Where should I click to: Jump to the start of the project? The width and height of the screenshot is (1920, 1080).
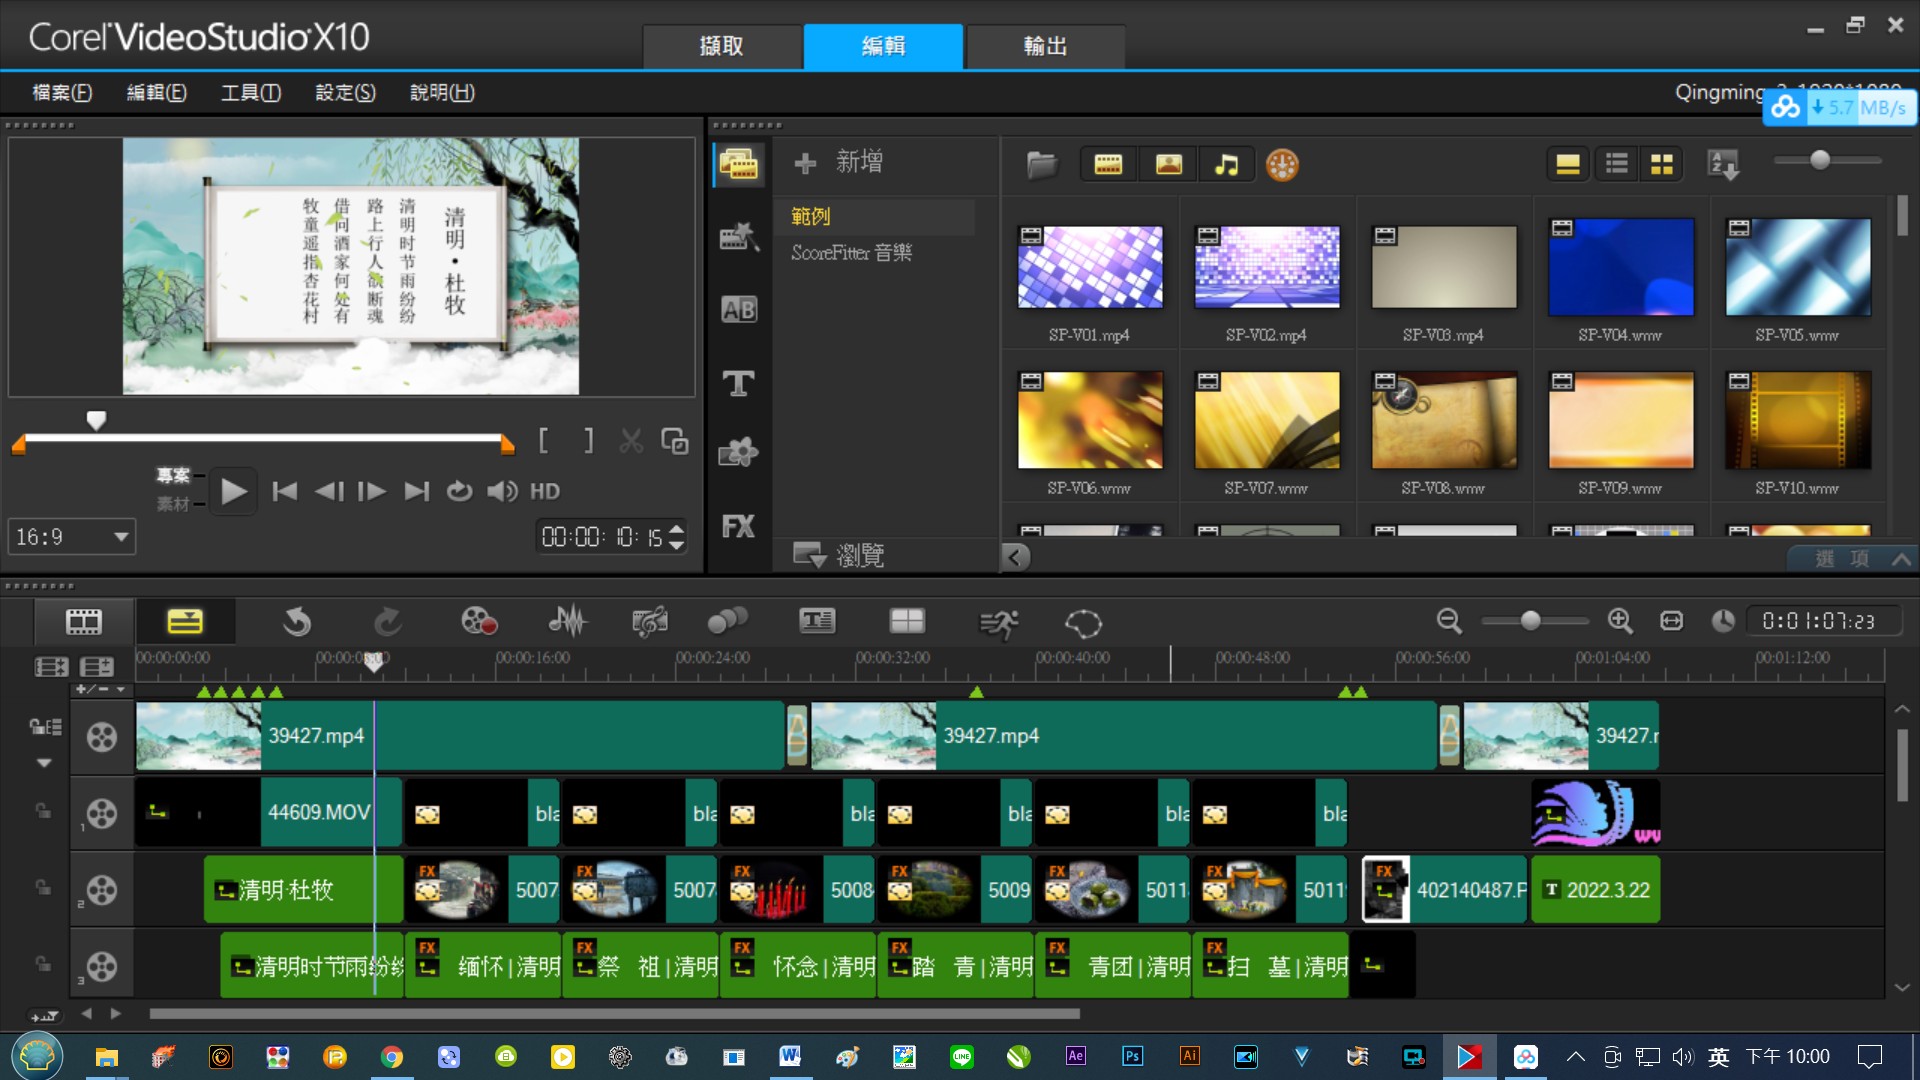(285, 491)
